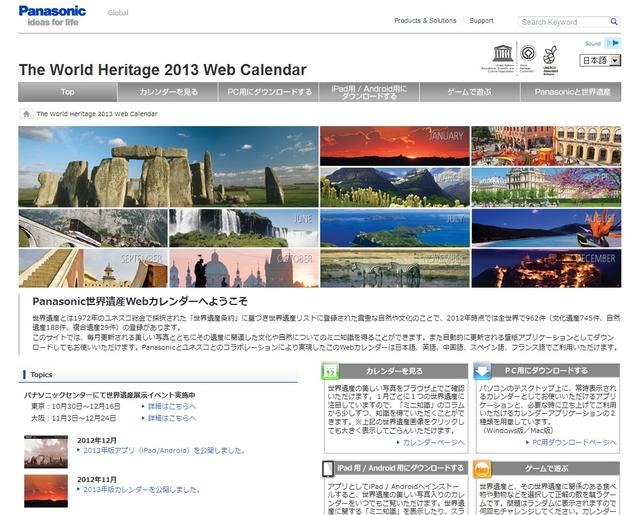
Task: Click the World Heritage Convention emblem
Action: click(527, 53)
